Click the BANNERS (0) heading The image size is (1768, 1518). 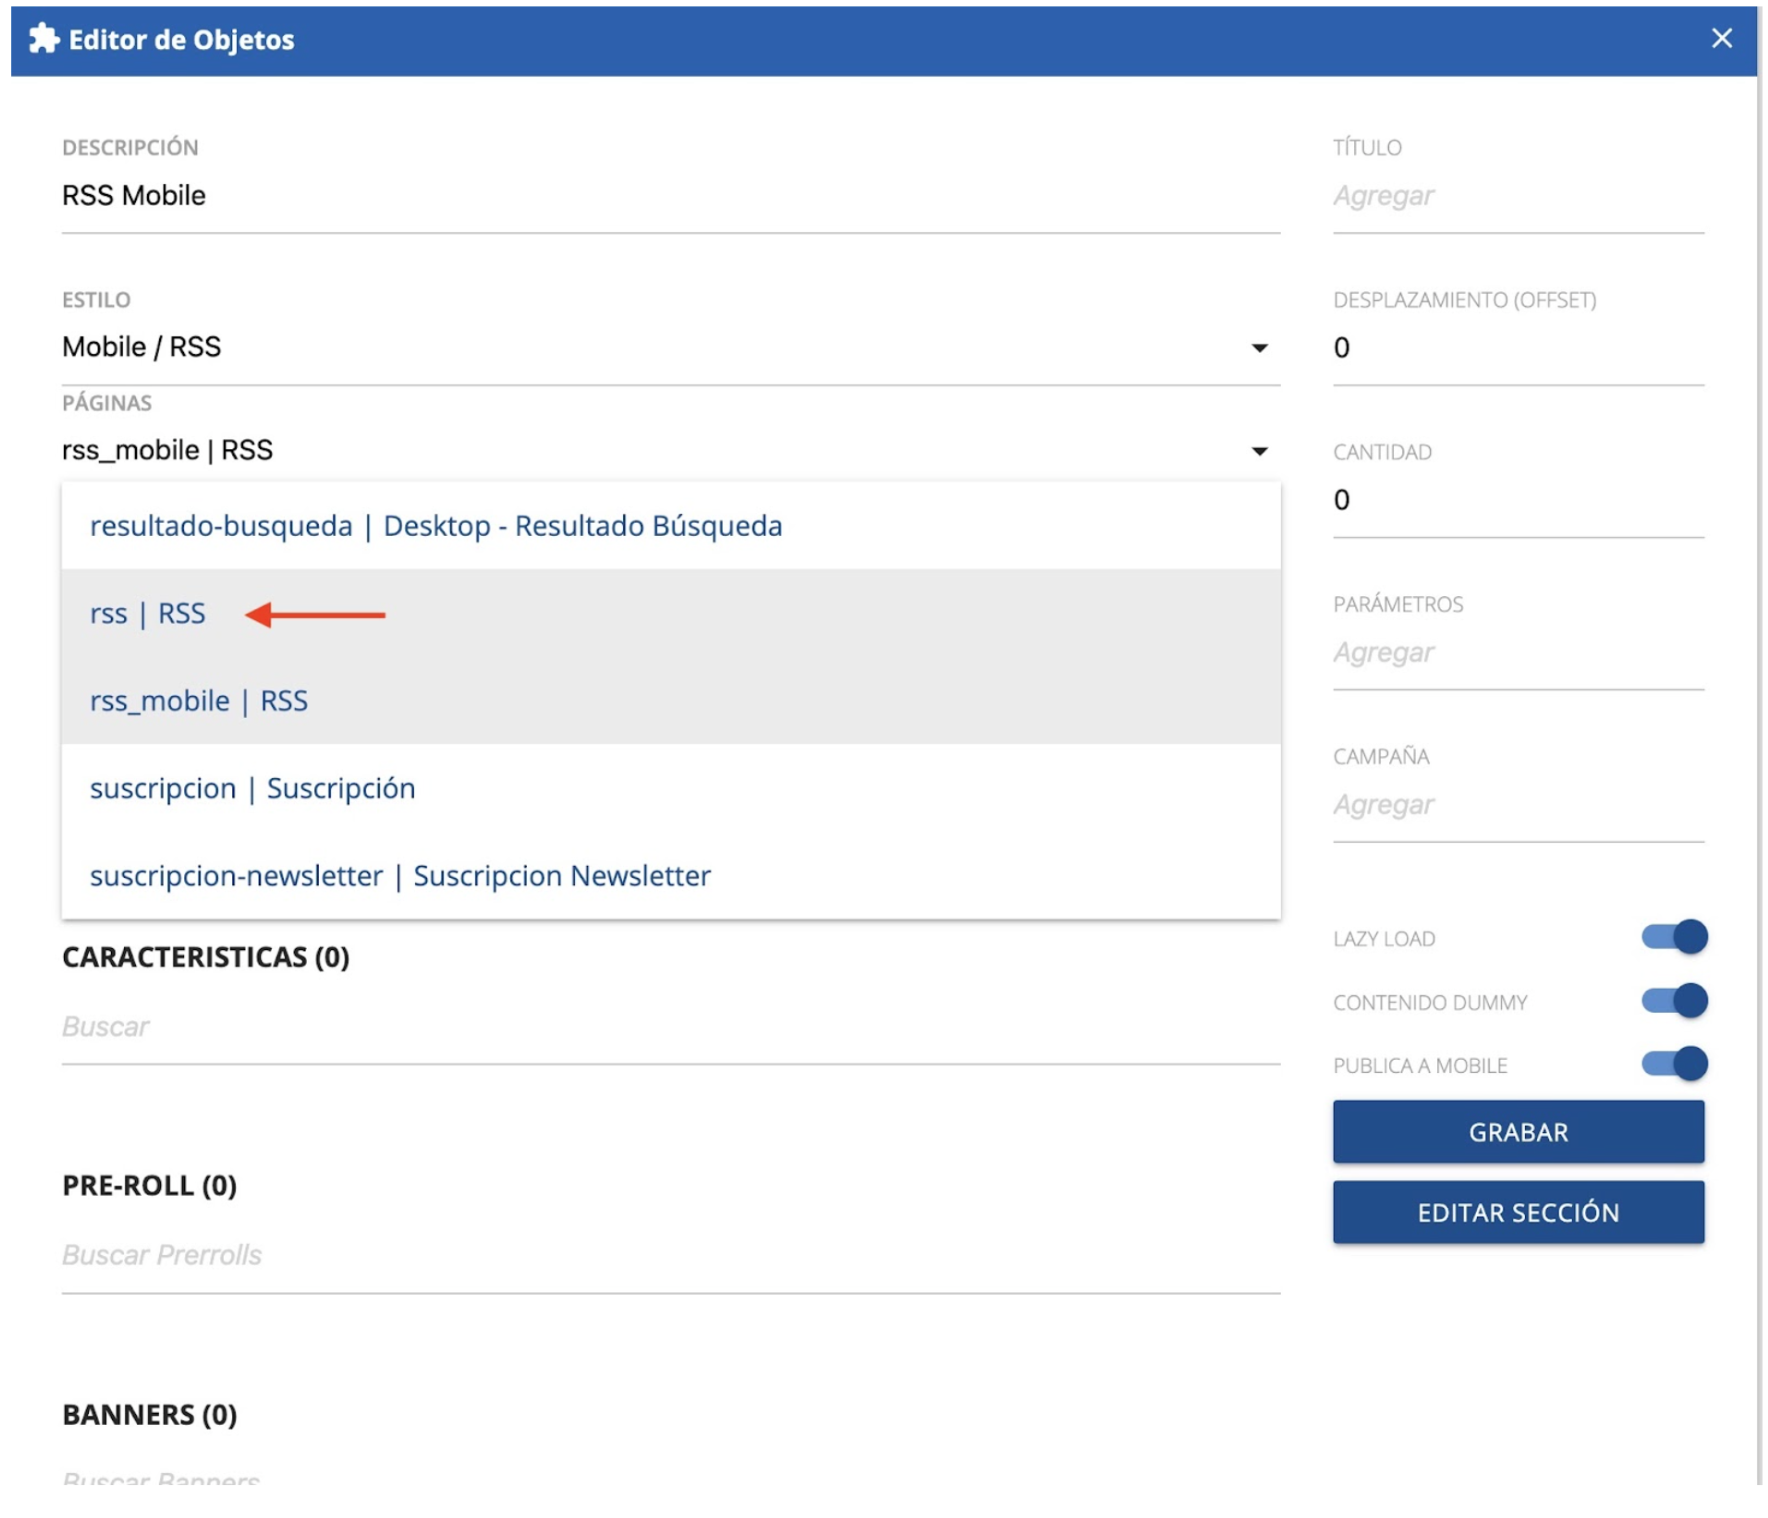pyautogui.click(x=150, y=1414)
